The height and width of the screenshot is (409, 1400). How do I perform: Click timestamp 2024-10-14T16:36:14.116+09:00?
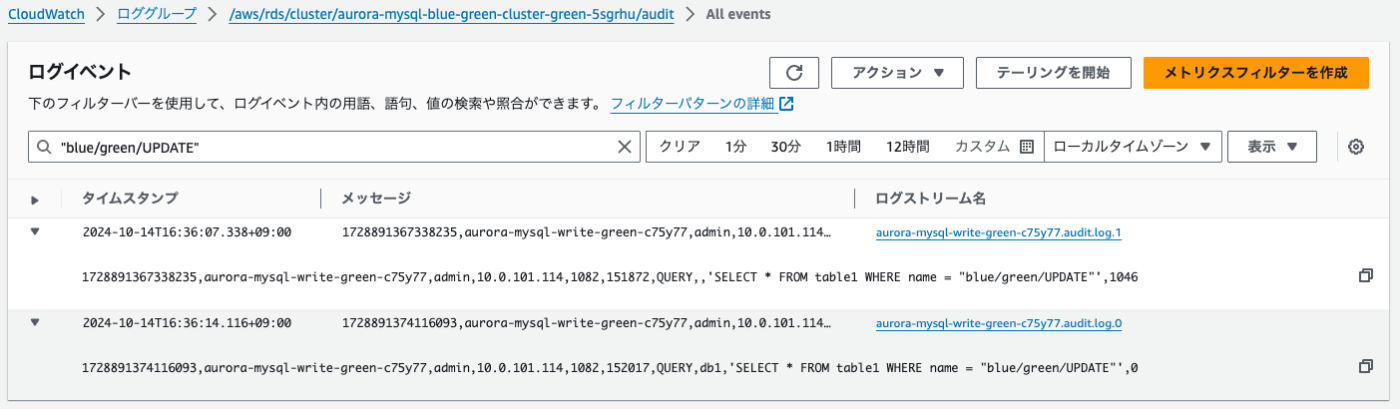[x=186, y=324]
